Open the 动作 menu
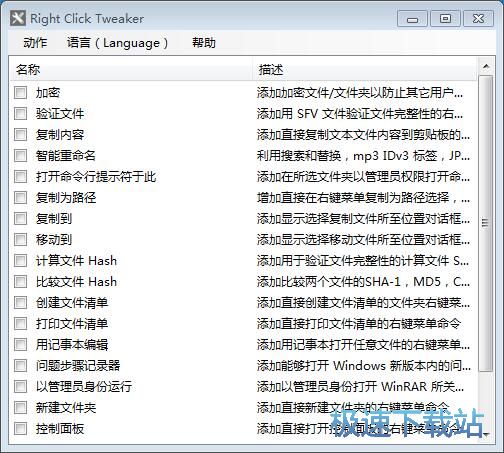The image size is (504, 453). coord(35,43)
